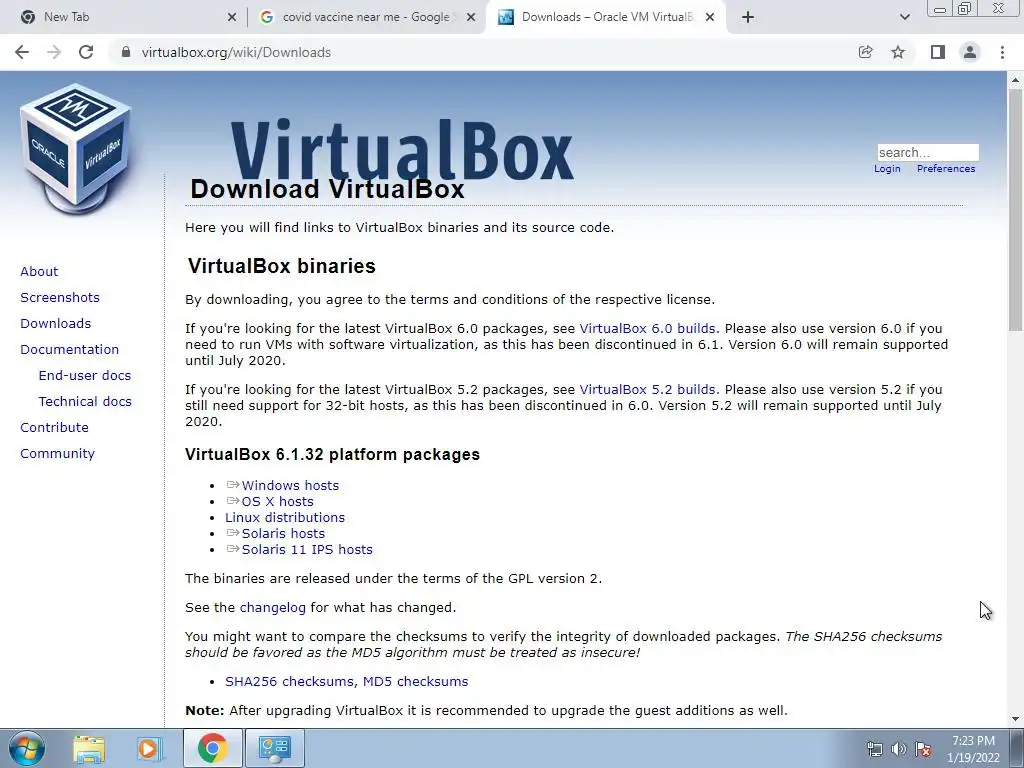Open Windows Explorer from the taskbar
The height and width of the screenshot is (768, 1024).
click(x=89, y=748)
